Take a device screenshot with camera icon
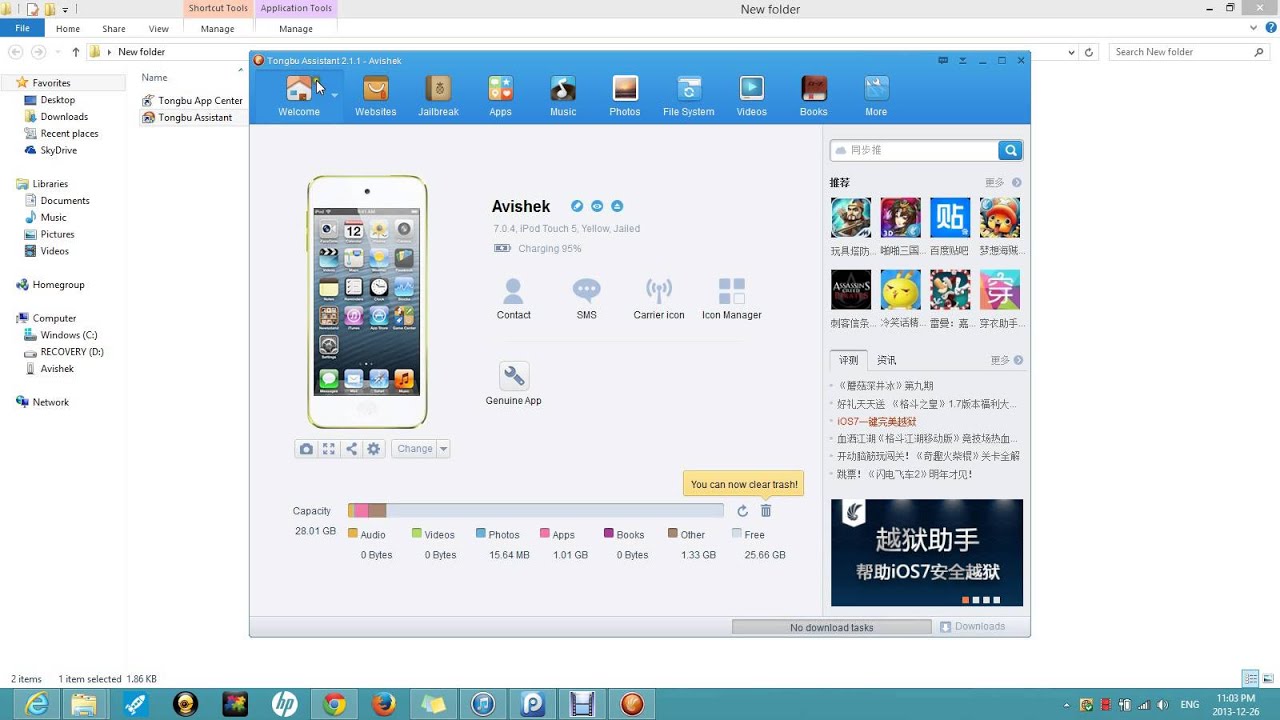The image size is (1280, 720). [306, 449]
